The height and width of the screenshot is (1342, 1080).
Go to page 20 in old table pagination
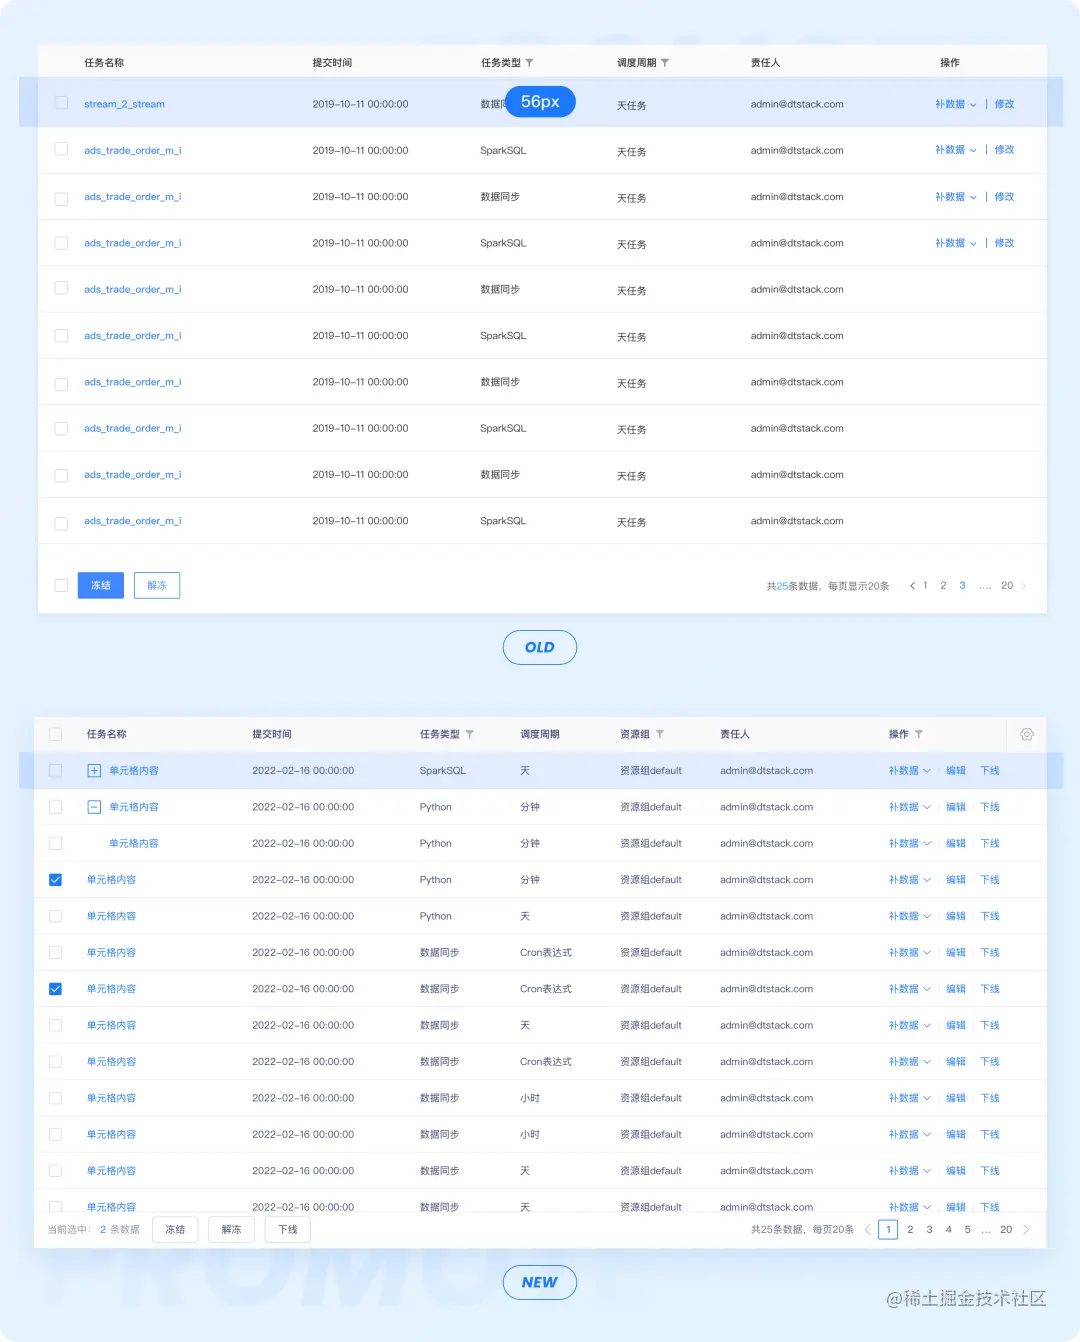click(1007, 586)
